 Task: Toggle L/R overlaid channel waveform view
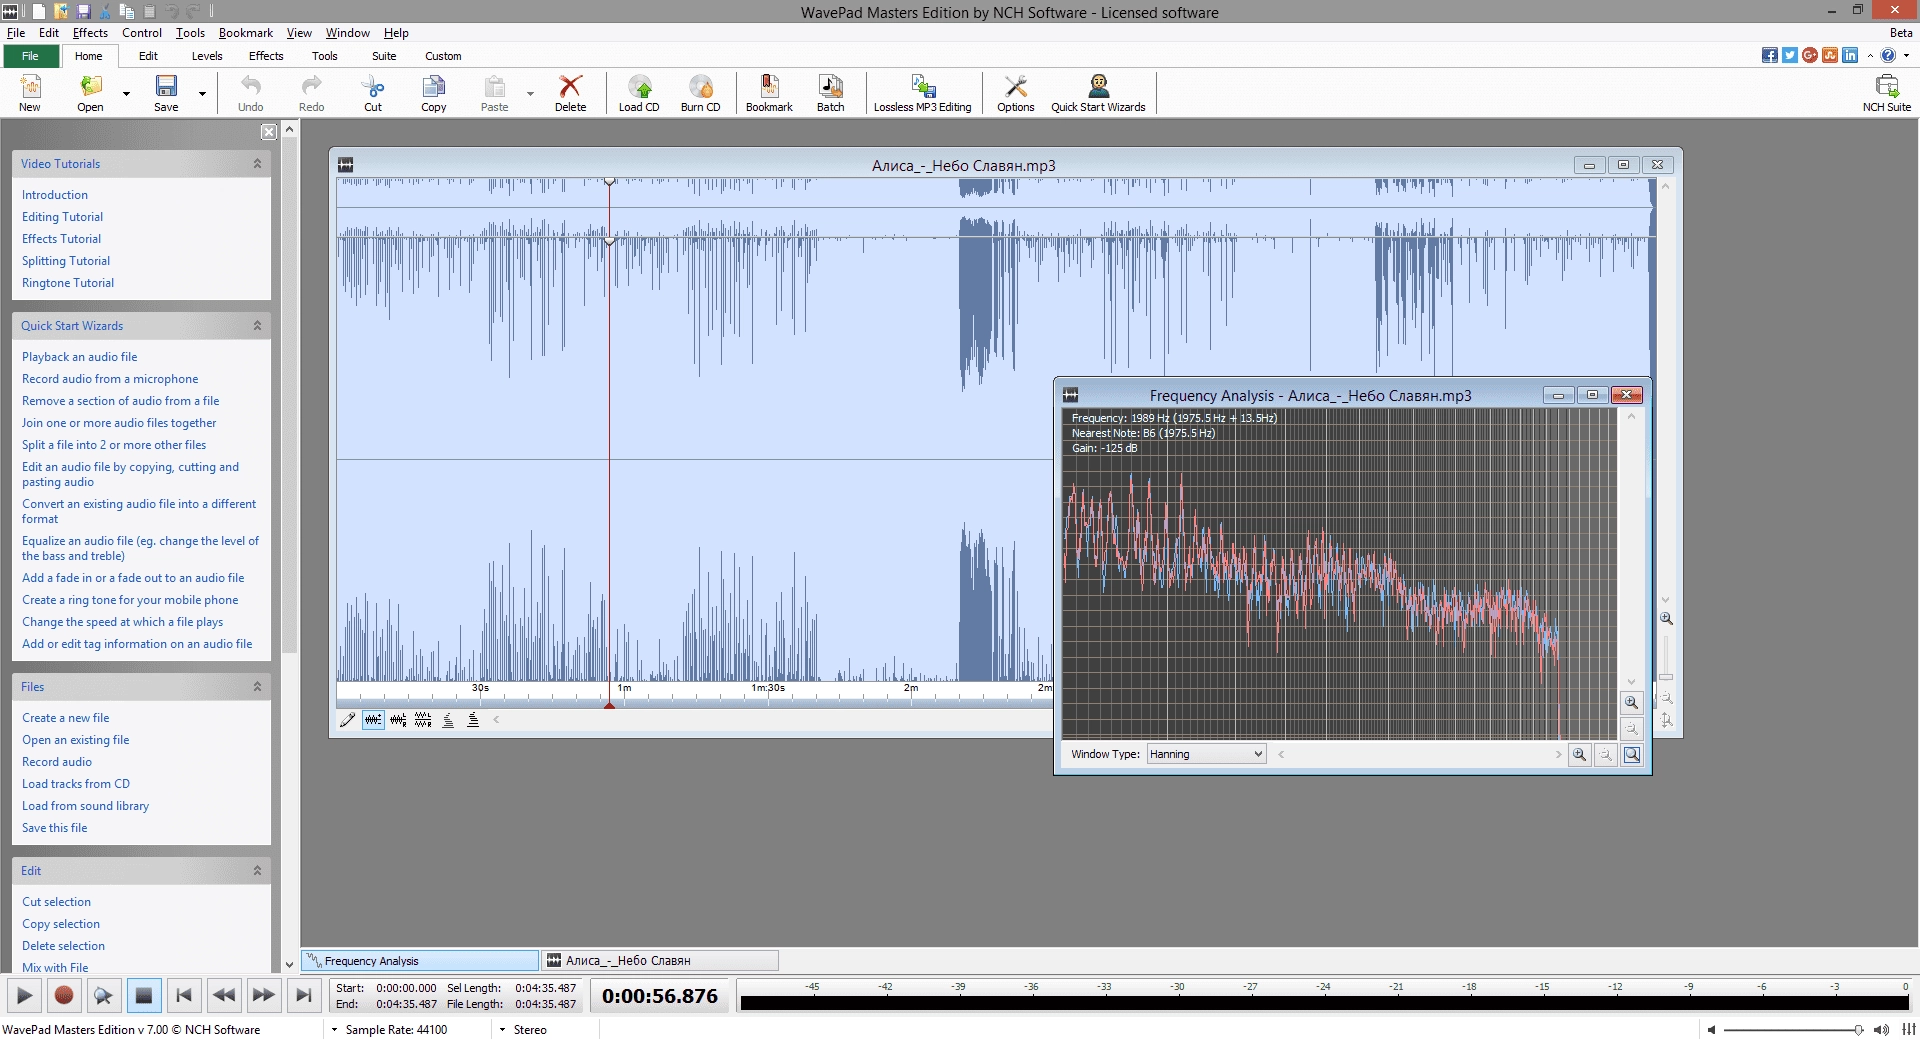(398, 720)
